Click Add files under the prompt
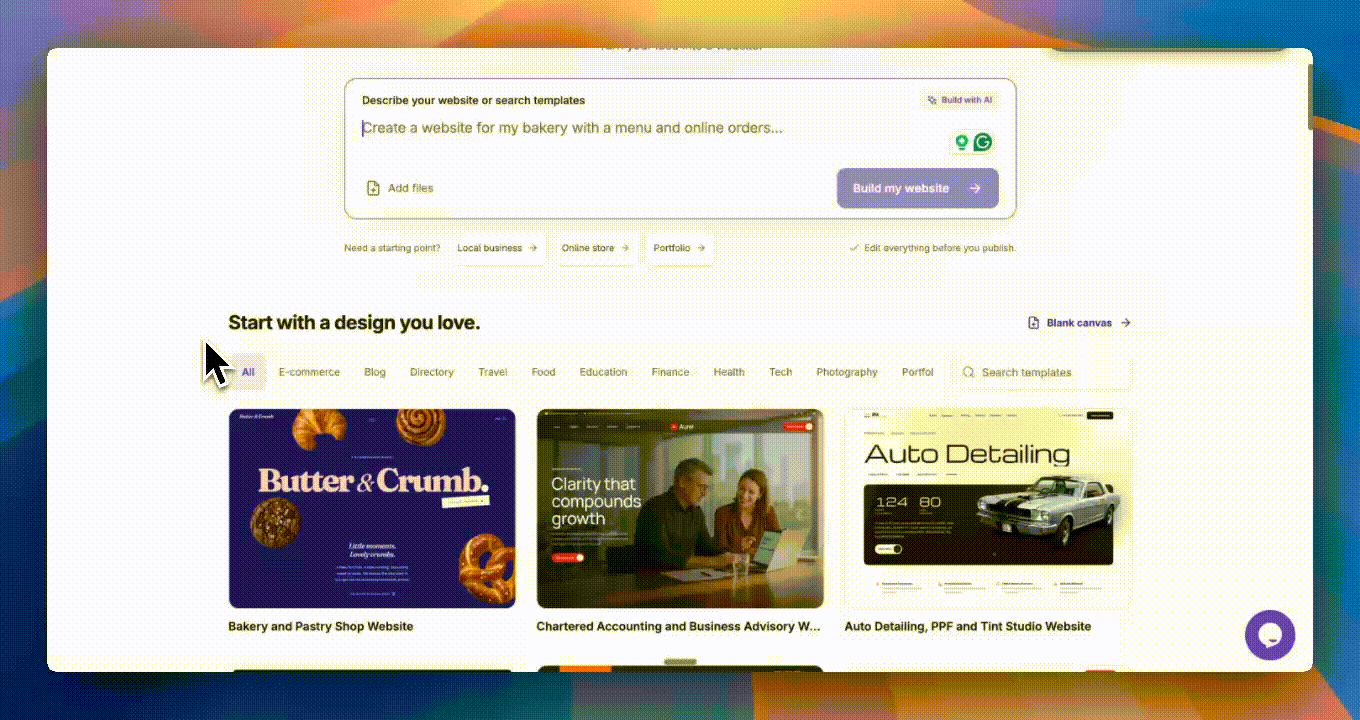Viewport: 1360px width, 720px height. click(400, 188)
